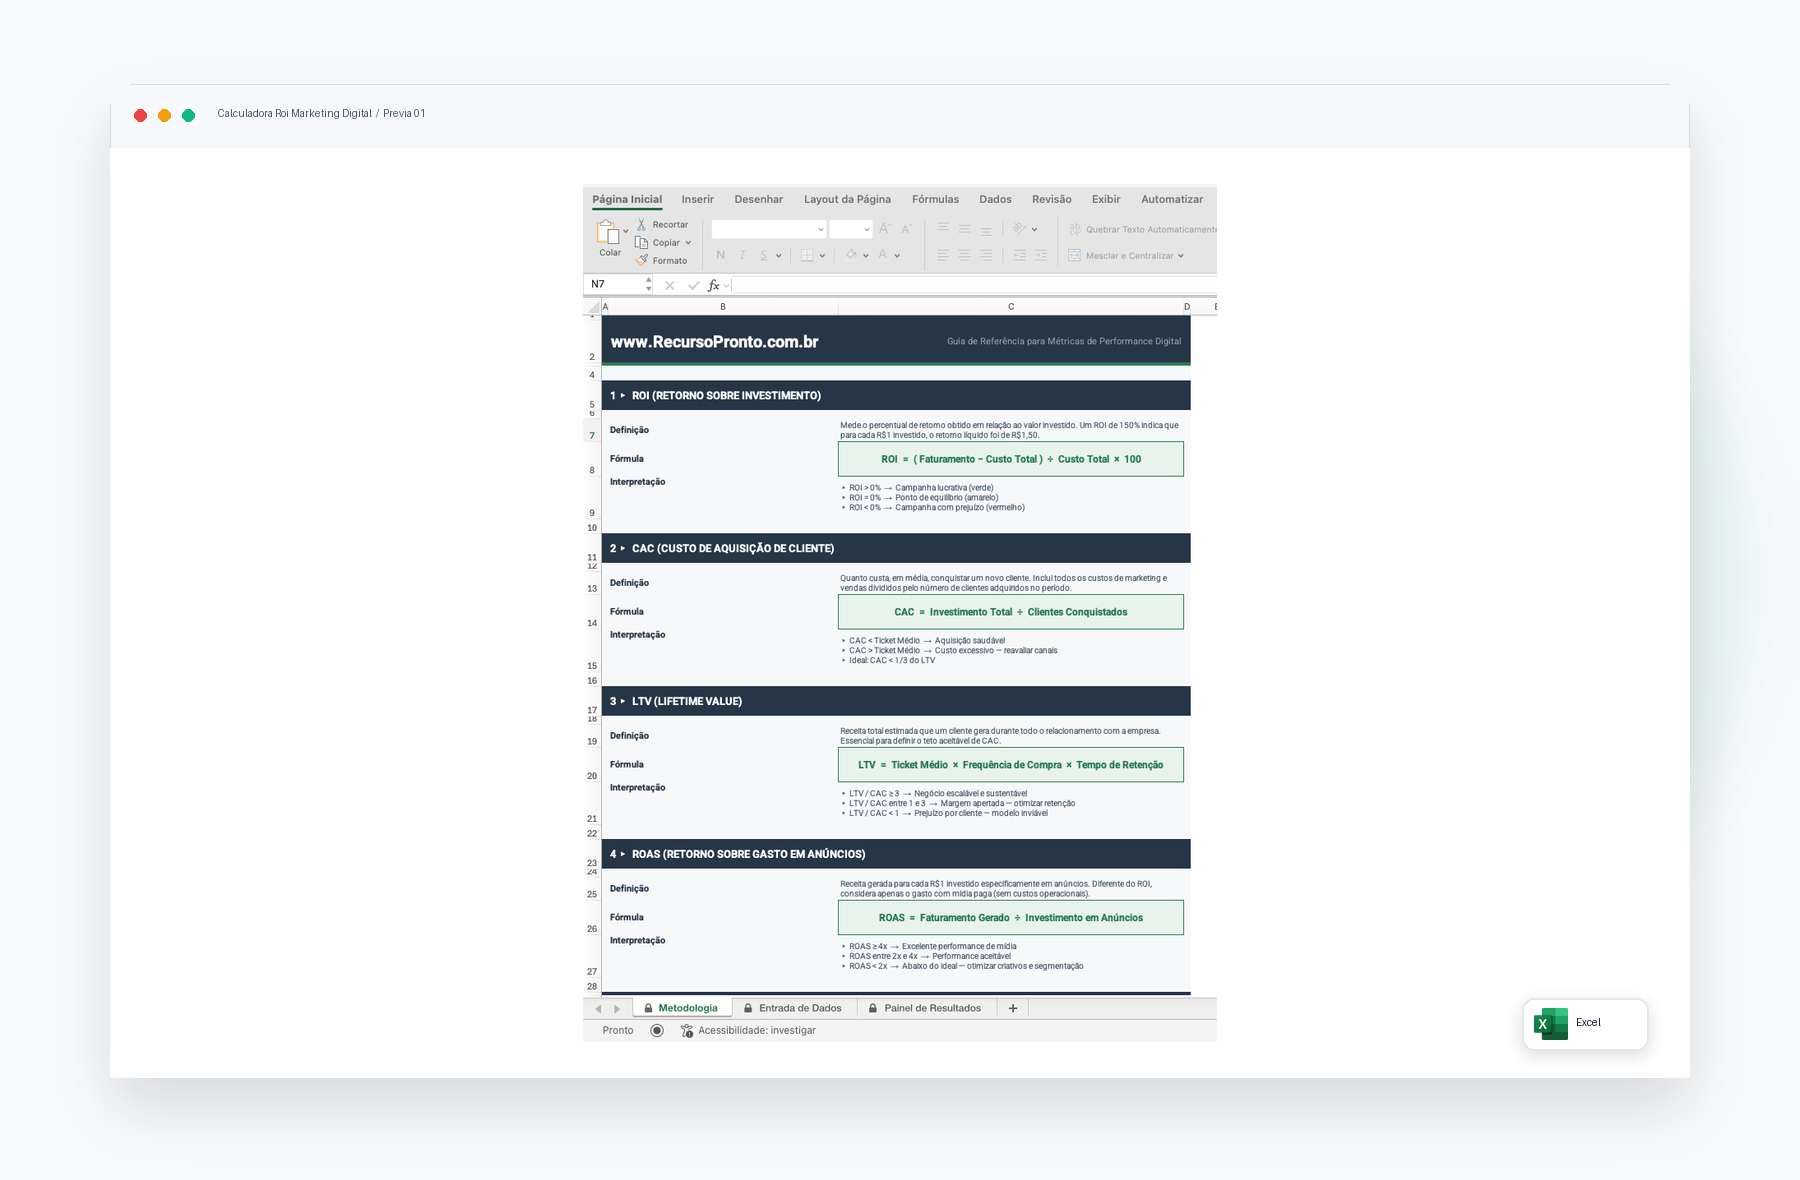Decrease font size with the smaller A icon
Image resolution: width=1800 pixels, height=1180 pixels.
[906, 229]
